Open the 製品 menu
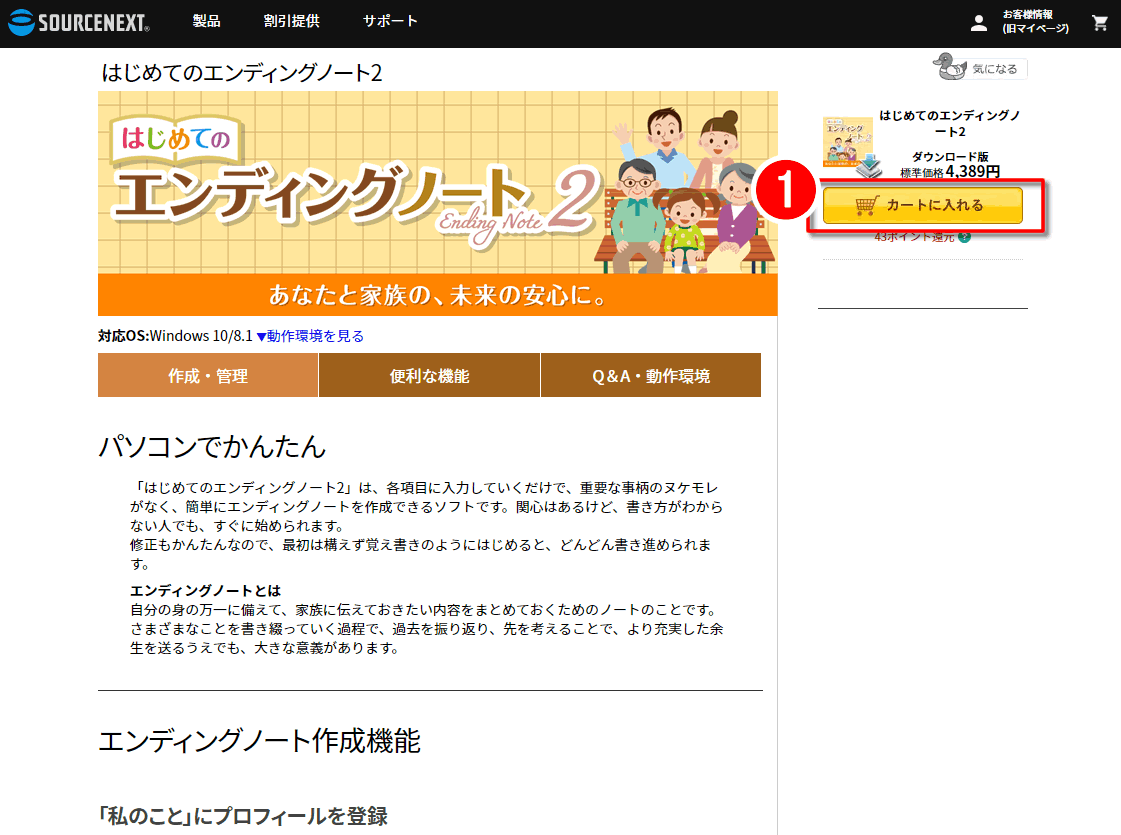1121x835 pixels. point(207,21)
